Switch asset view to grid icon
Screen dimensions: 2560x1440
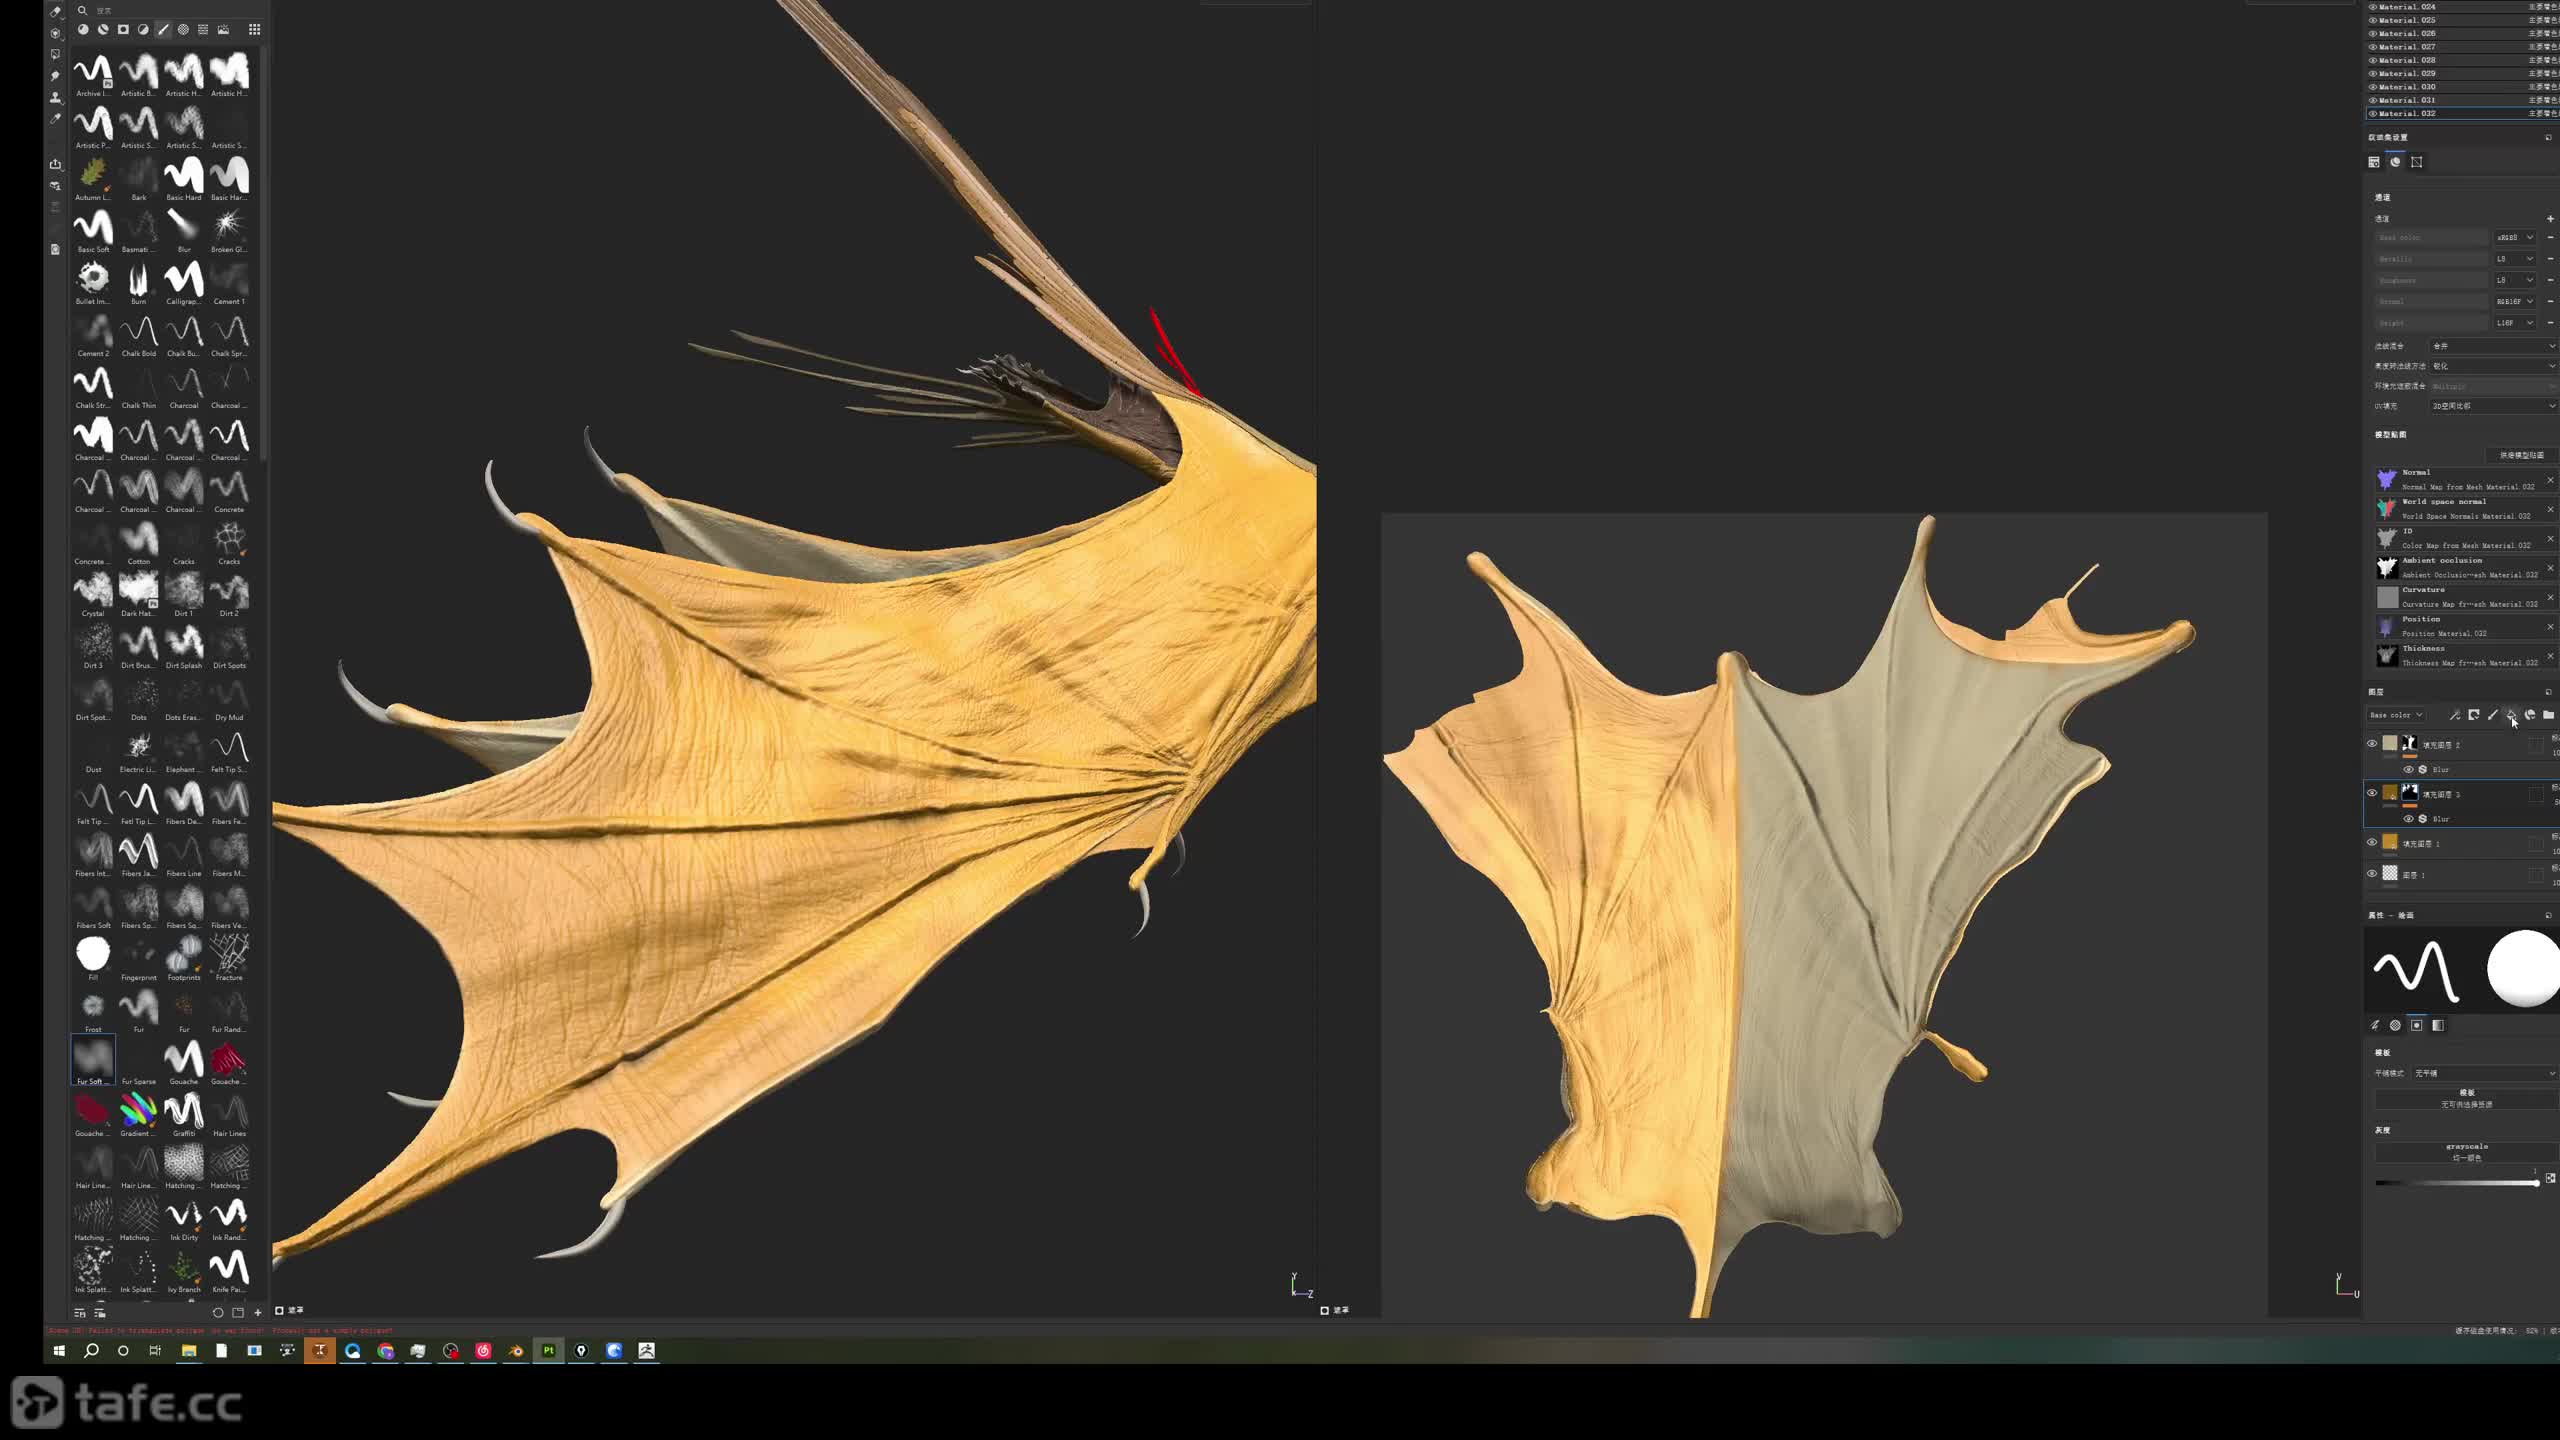254,29
